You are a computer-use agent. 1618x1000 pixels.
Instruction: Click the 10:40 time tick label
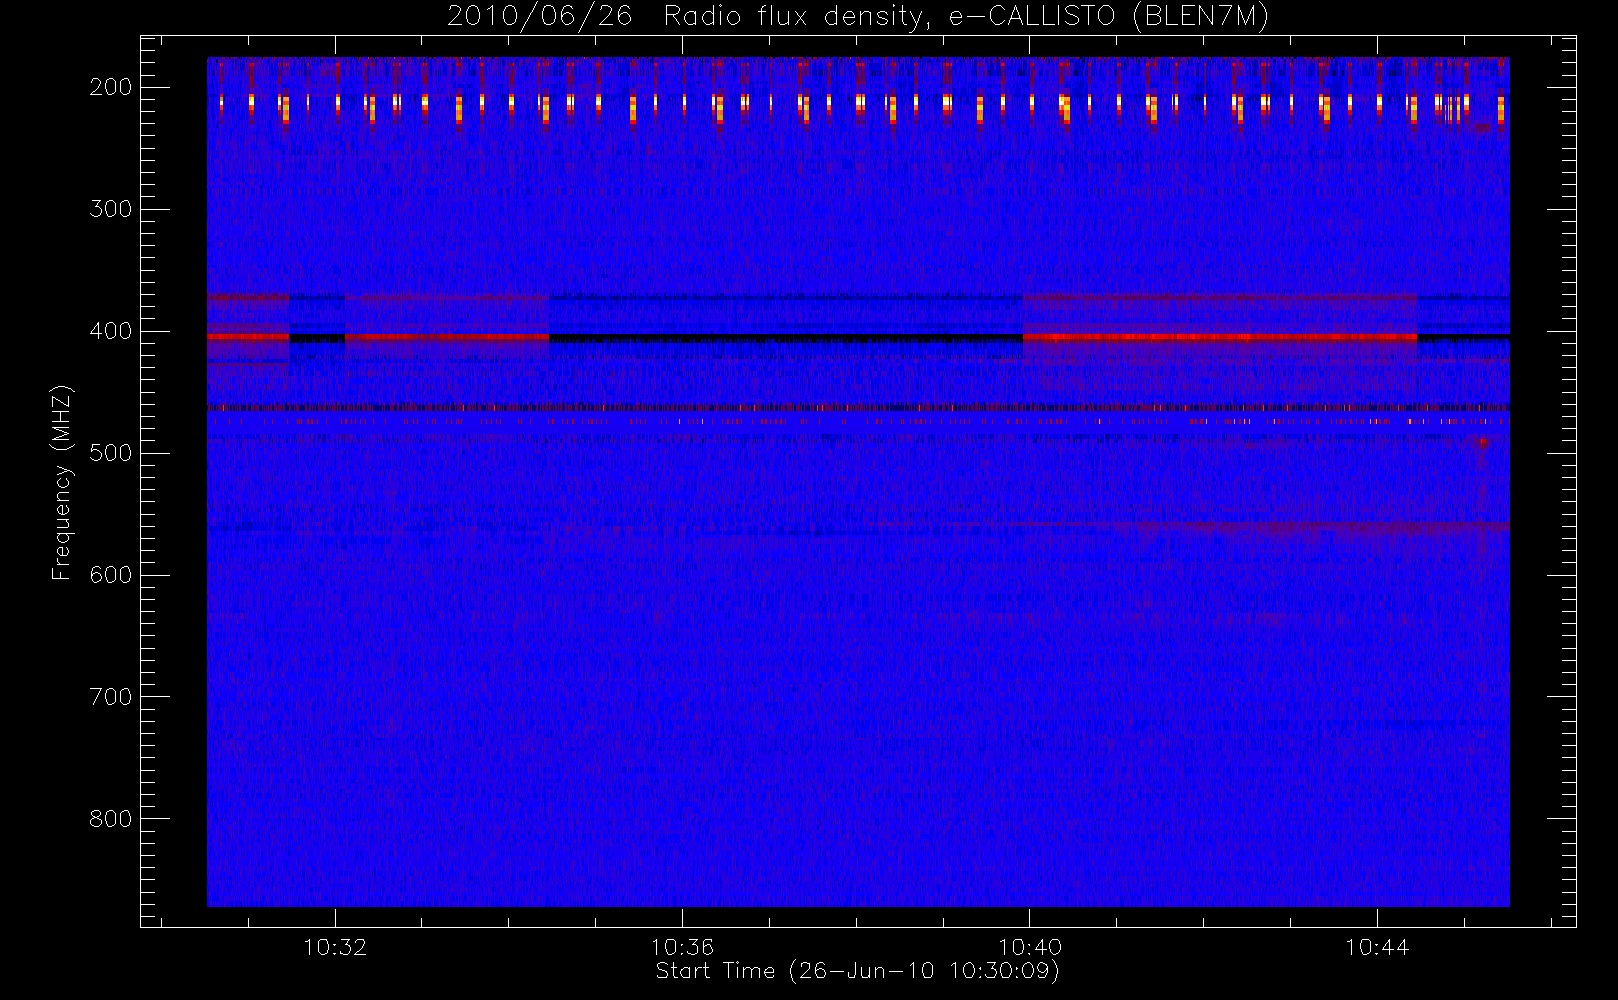(1030, 947)
